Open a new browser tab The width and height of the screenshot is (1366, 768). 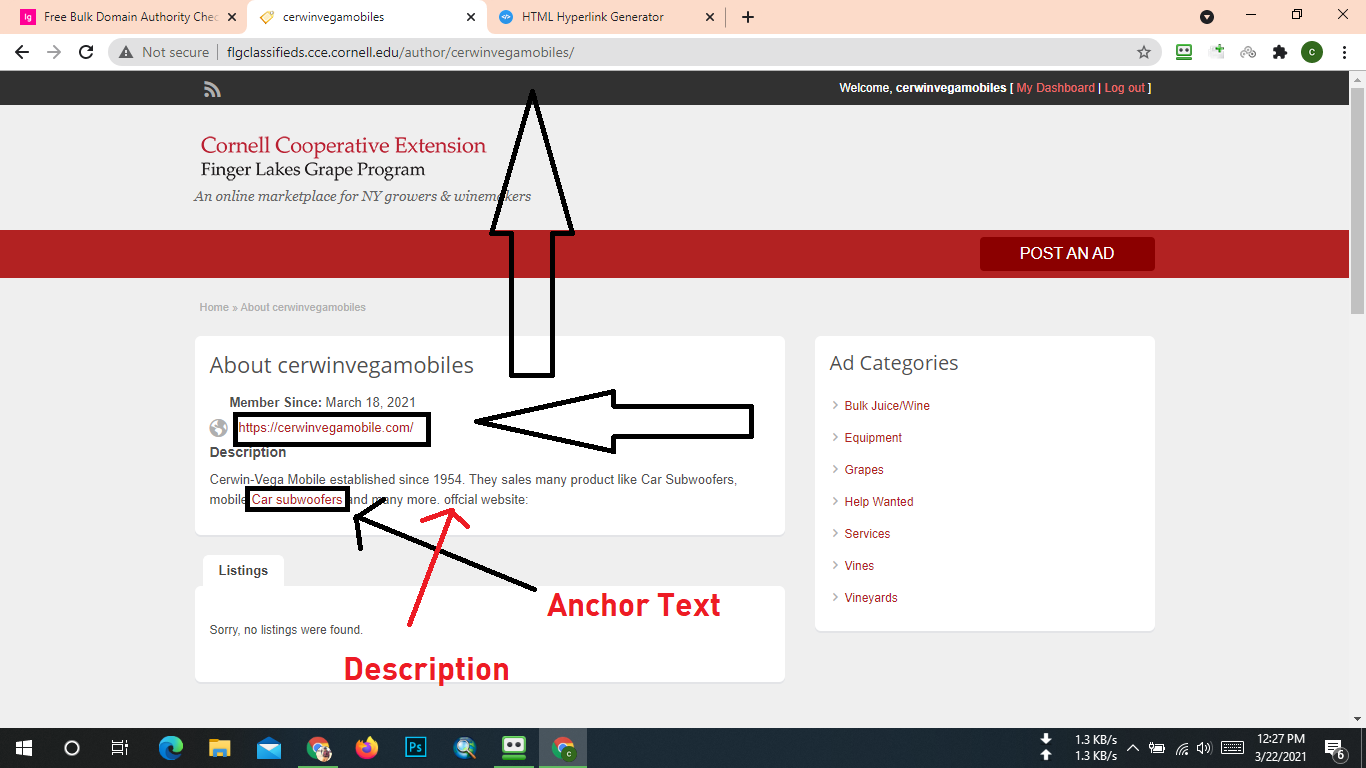748,17
